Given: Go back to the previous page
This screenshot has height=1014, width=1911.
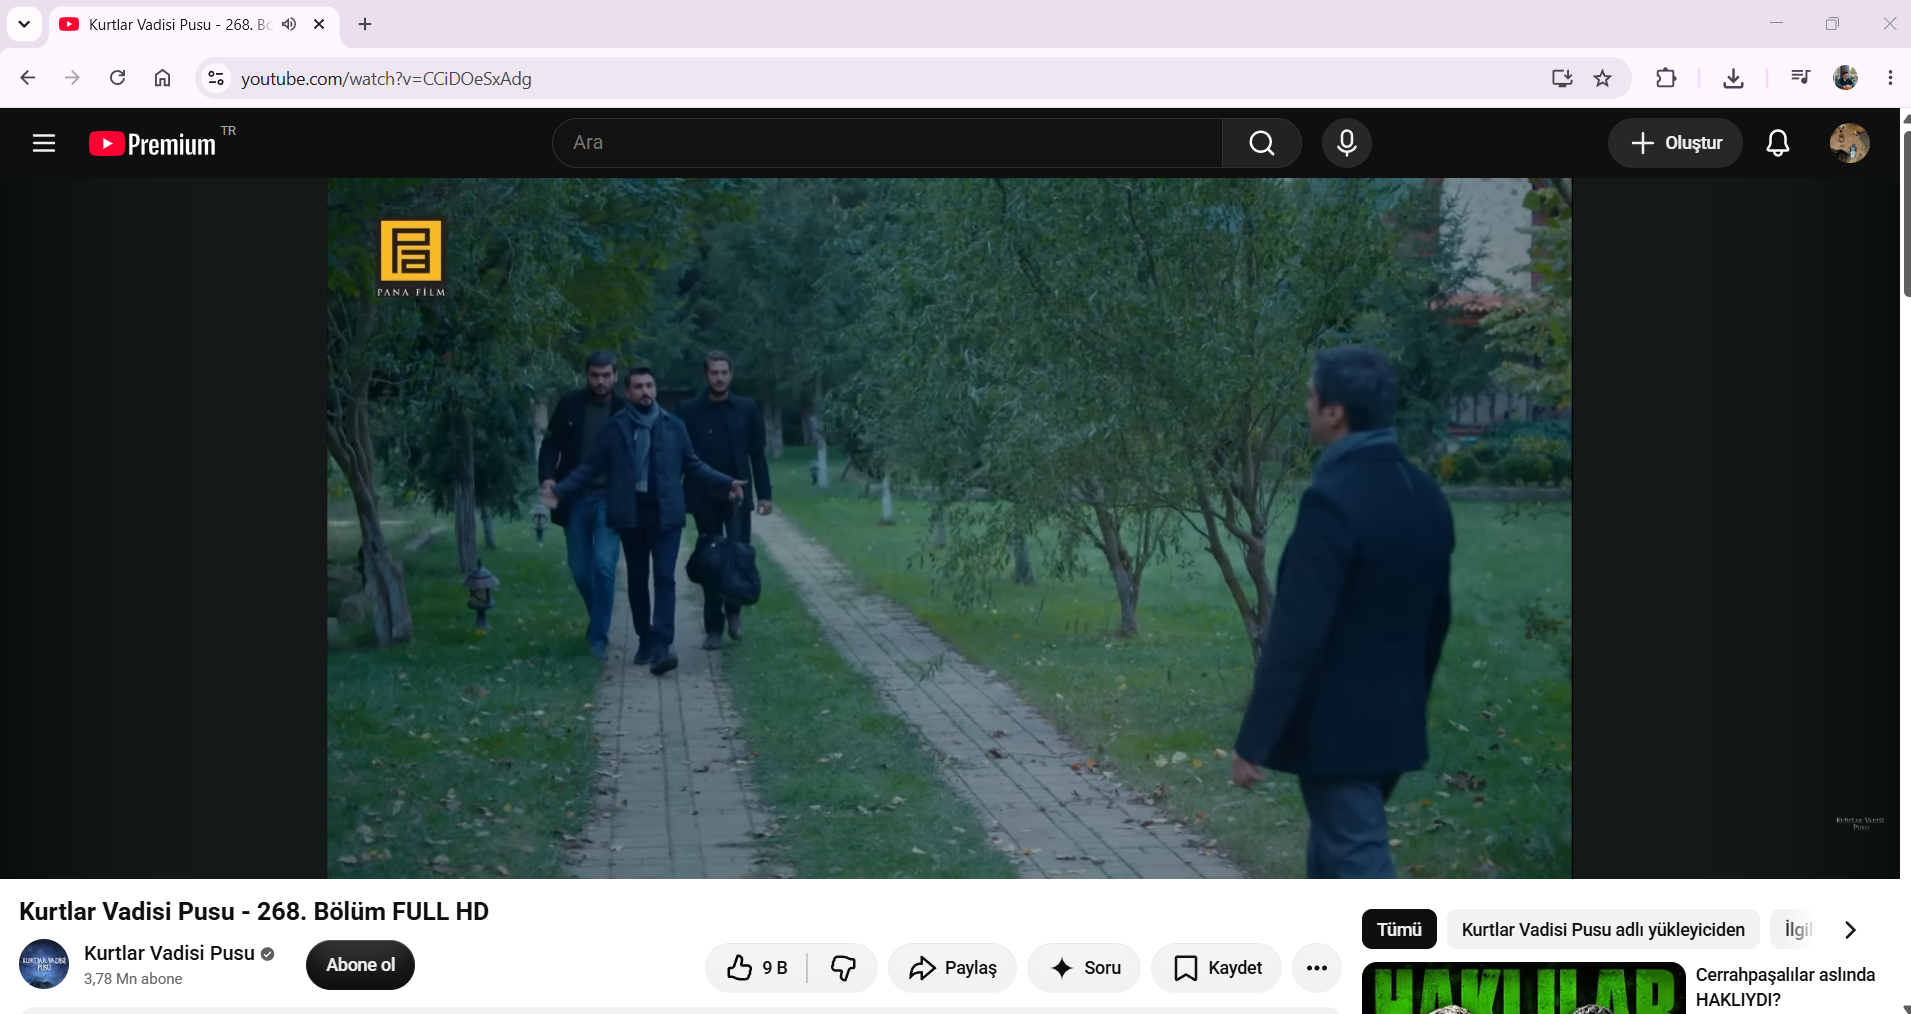Looking at the screenshot, I should click(28, 78).
